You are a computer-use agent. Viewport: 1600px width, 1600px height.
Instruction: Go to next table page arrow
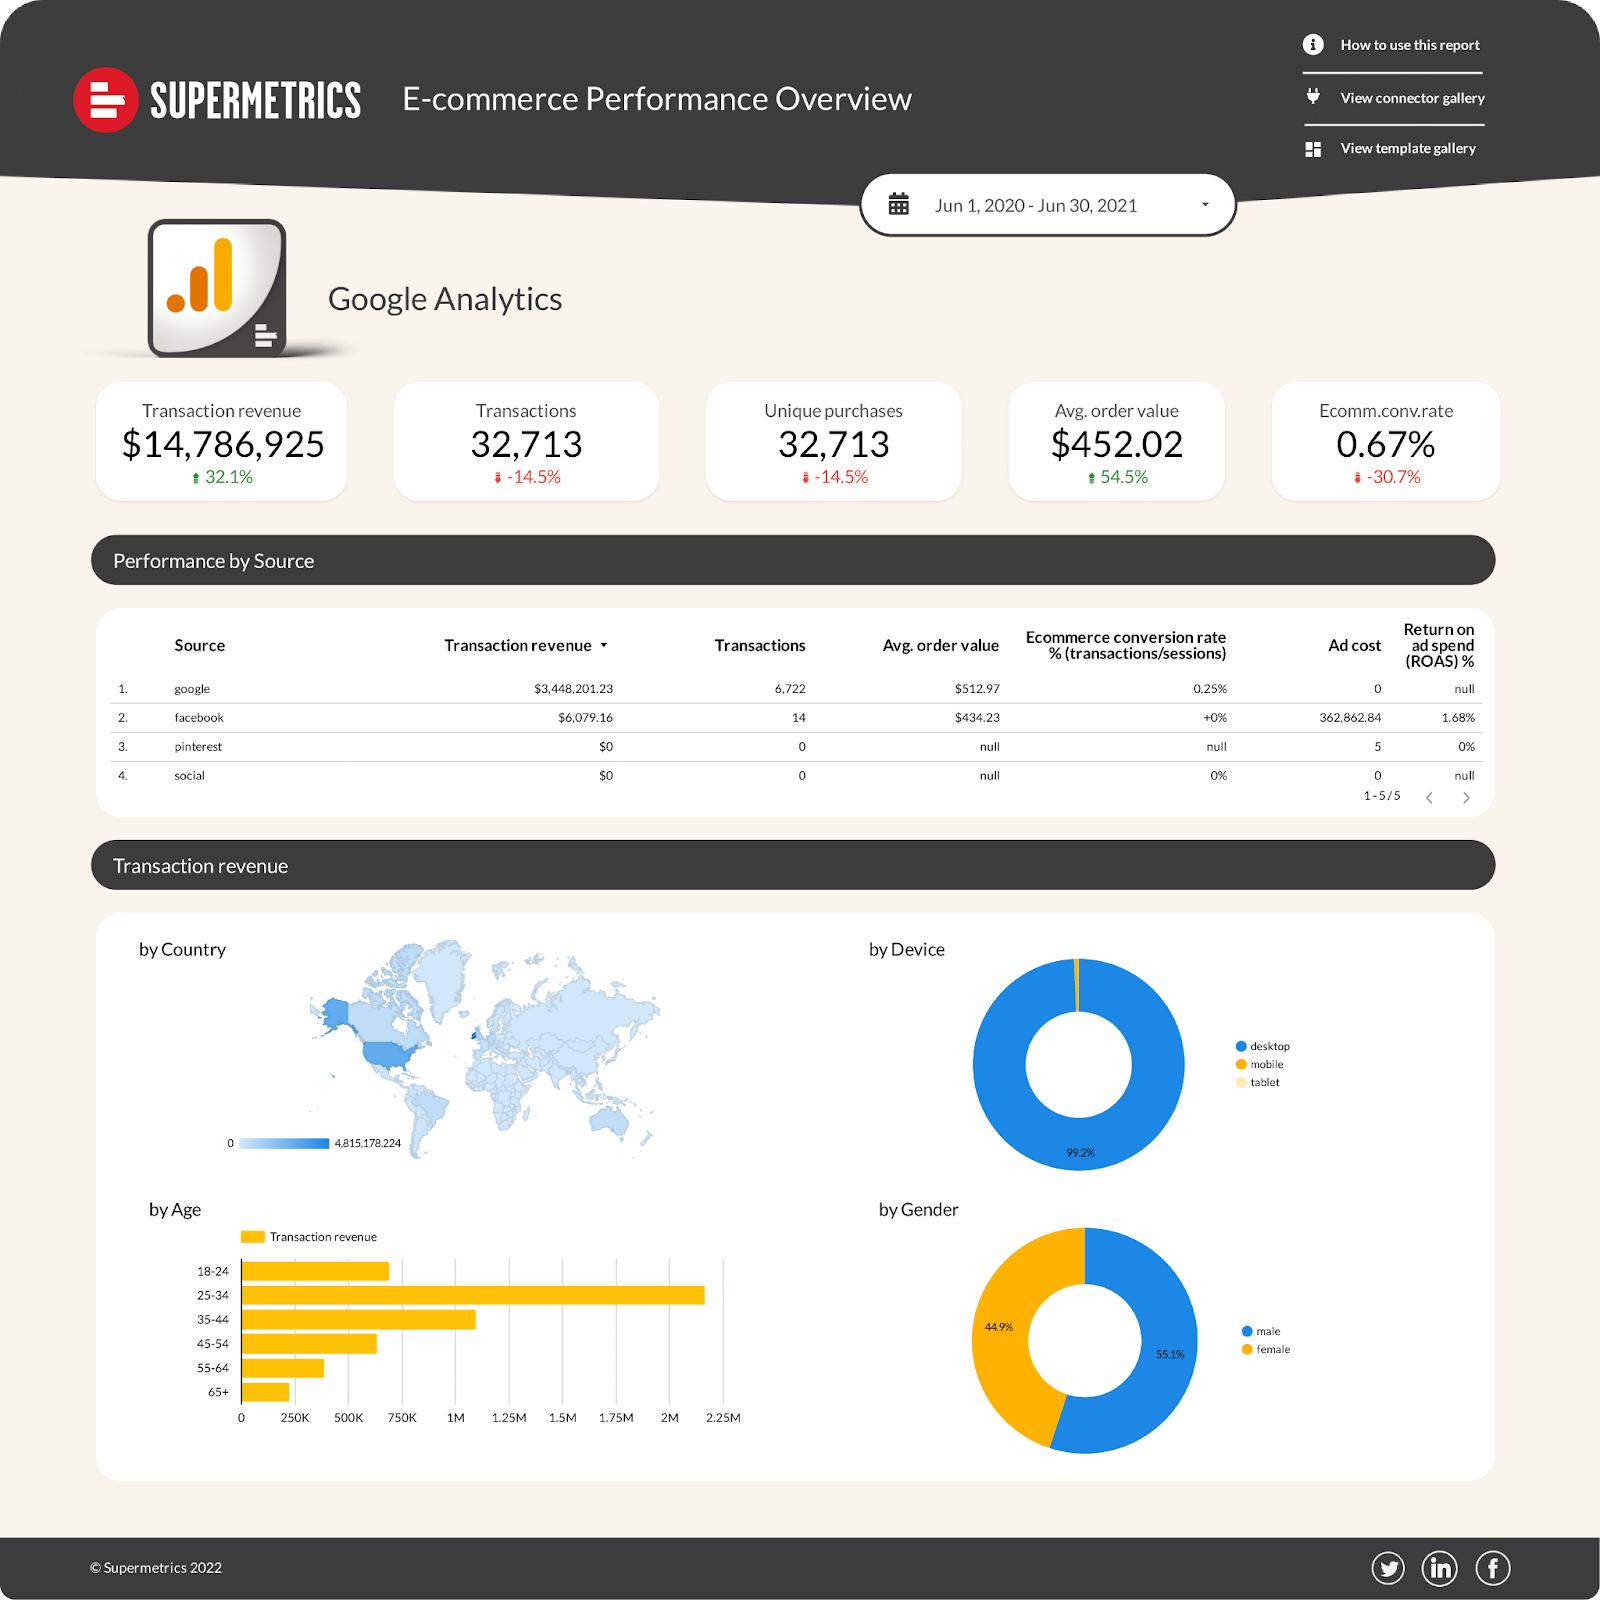(x=1466, y=797)
